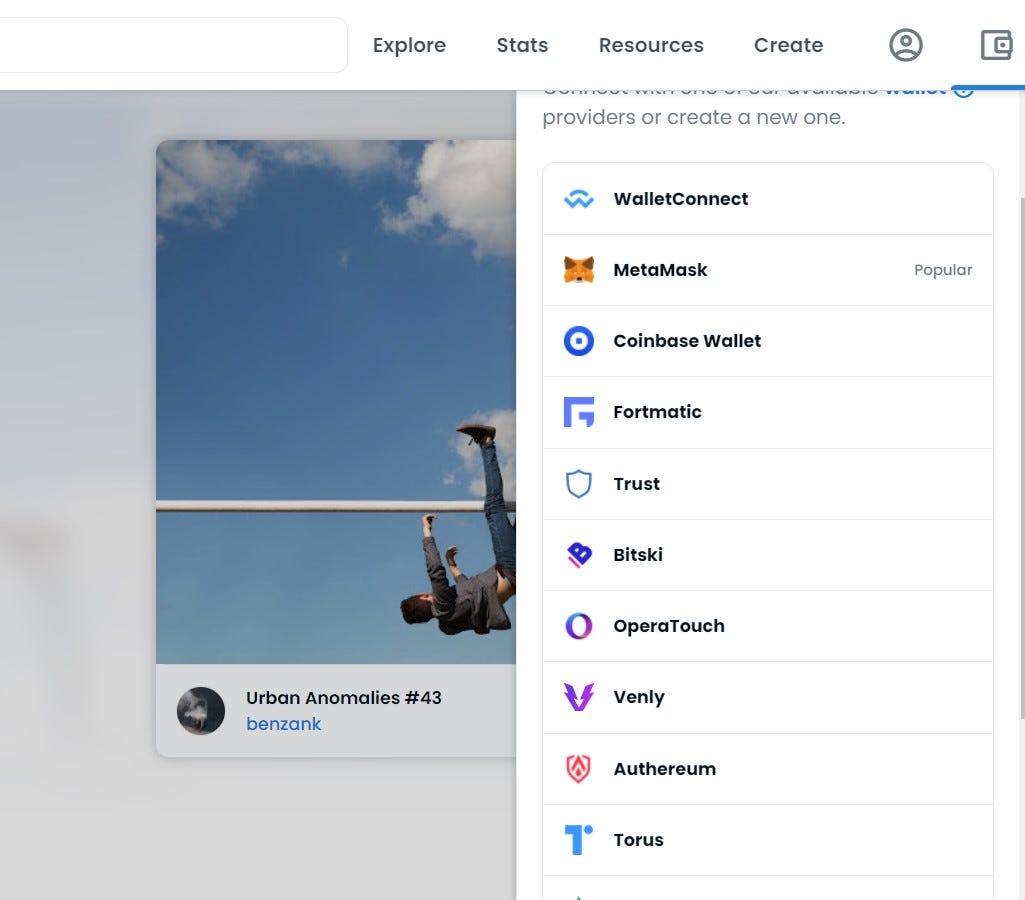1025x900 pixels.
Task: Open the account profile icon
Action: pyautogui.click(x=905, y=45)
